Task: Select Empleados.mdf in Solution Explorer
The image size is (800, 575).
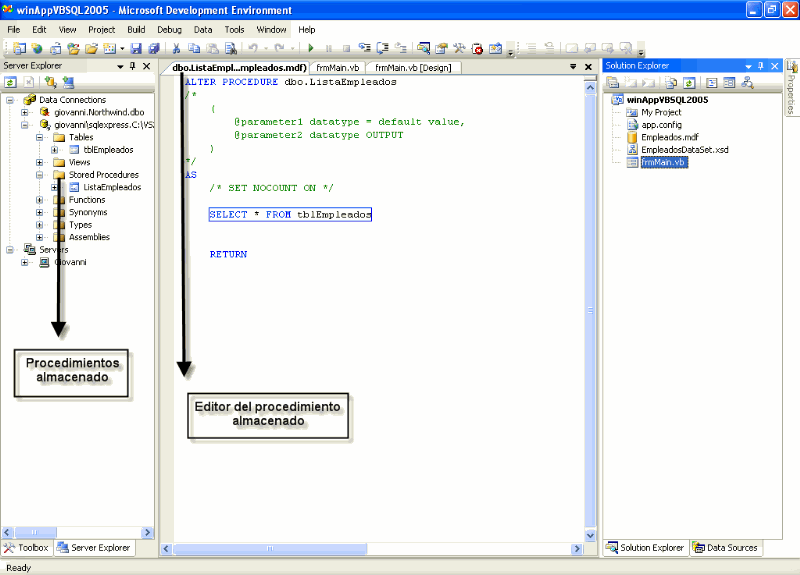Action: coord(669,137)
